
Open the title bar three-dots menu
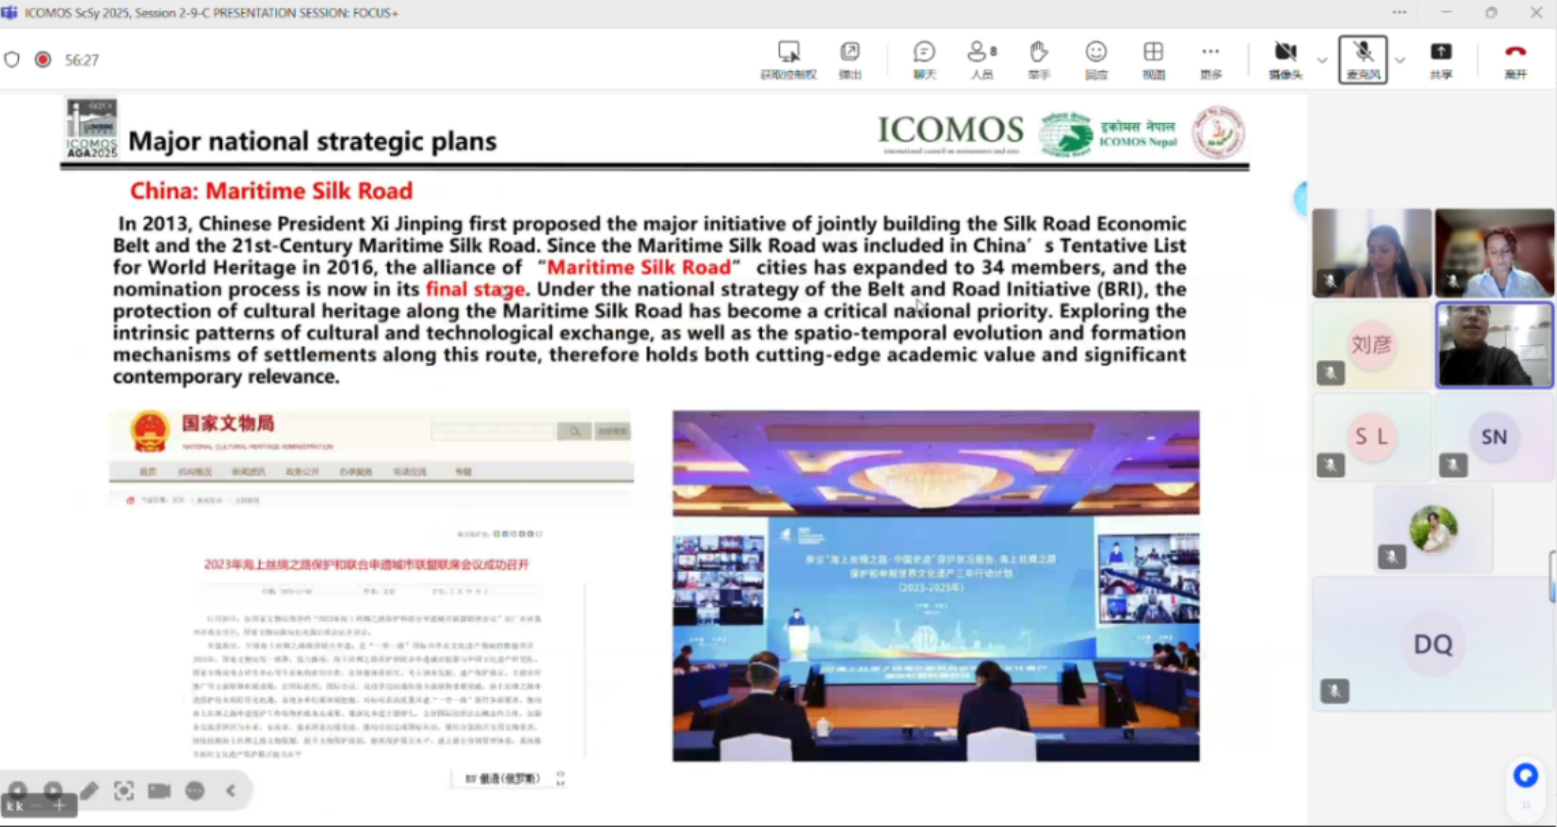pos(1399,13)
